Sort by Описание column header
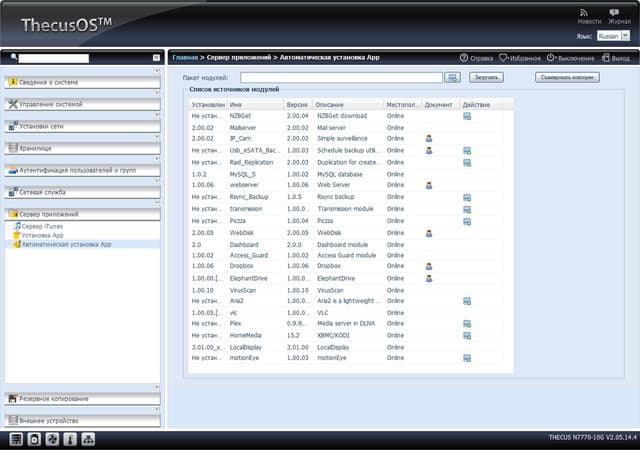Screen dimensions: 640x450 (x=348, y=105)
